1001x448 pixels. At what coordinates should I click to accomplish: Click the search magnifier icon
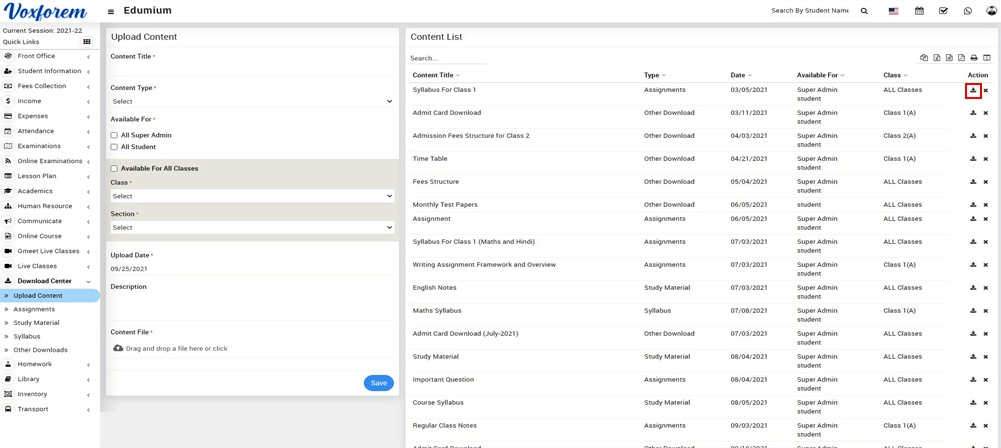(864, 11)
